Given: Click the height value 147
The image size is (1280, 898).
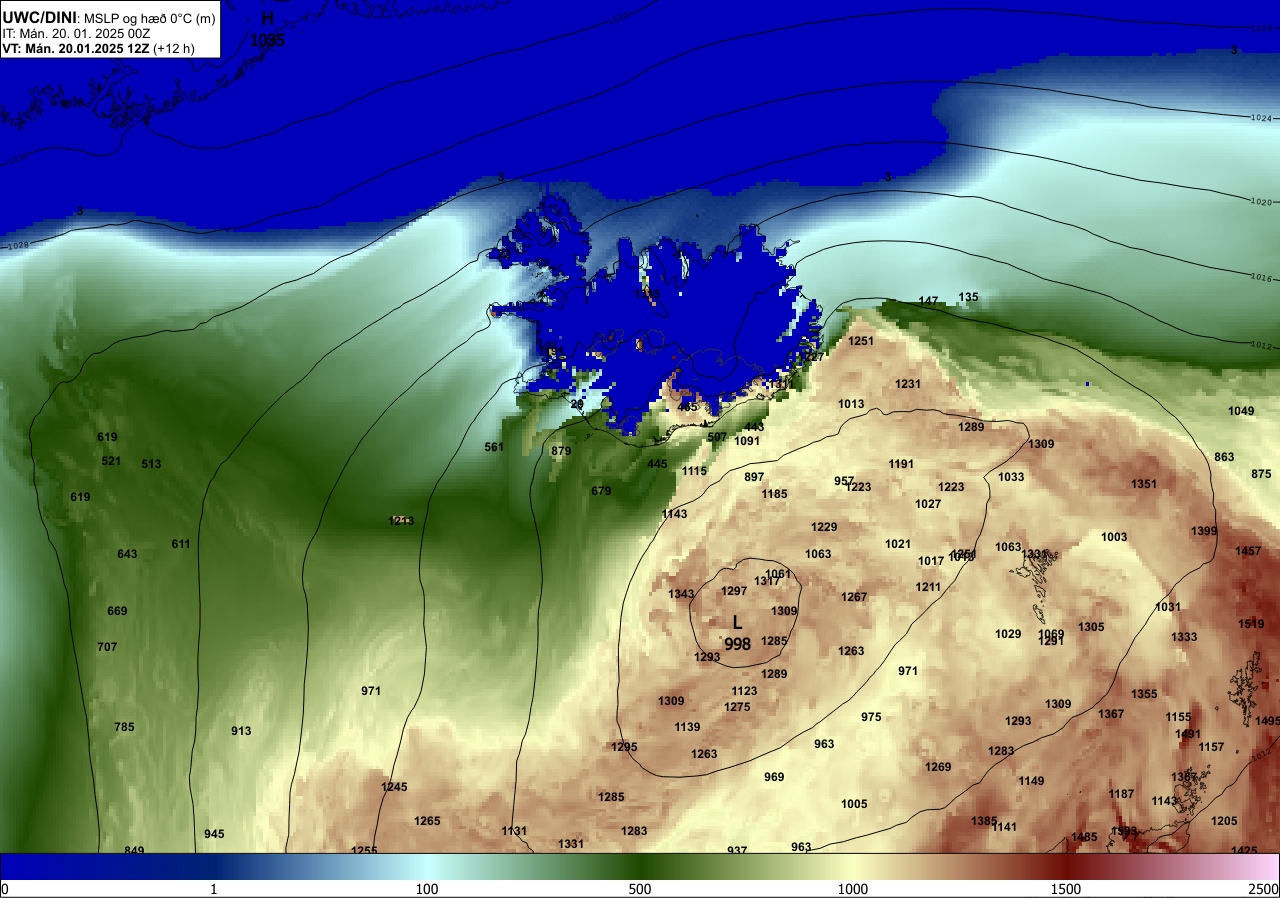Looking at the screenshot, I should (929, 301).
